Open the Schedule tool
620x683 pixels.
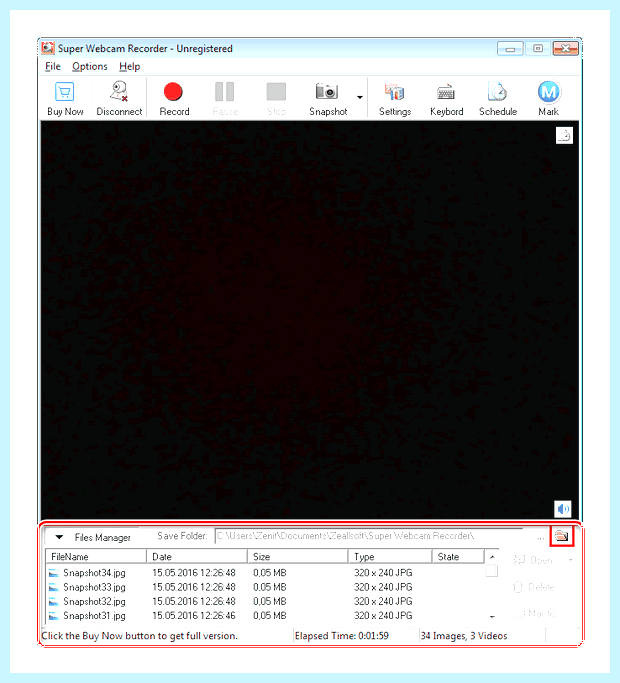[498, 98]
